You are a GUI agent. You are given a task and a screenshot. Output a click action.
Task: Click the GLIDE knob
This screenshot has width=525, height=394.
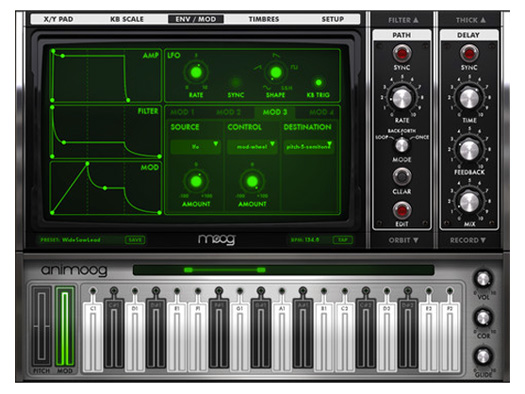click(x=483, y=356)
